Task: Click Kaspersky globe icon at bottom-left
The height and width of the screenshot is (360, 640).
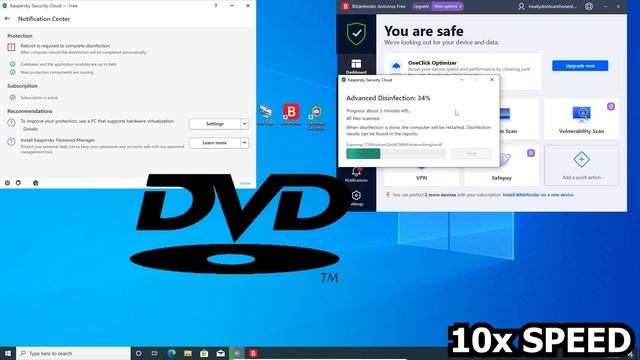Action: click(36, 183)
